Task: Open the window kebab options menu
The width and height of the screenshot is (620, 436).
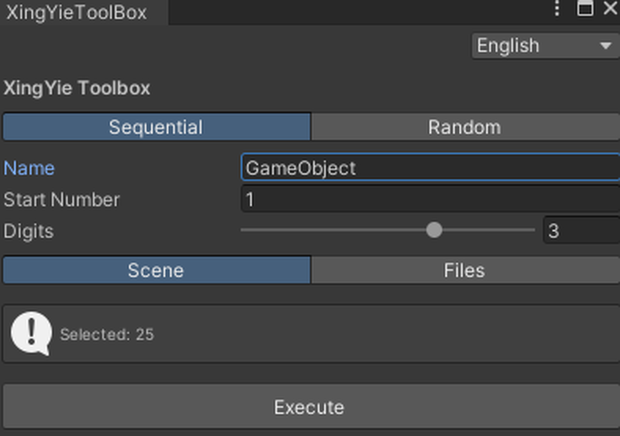Action: click(557, 8)
